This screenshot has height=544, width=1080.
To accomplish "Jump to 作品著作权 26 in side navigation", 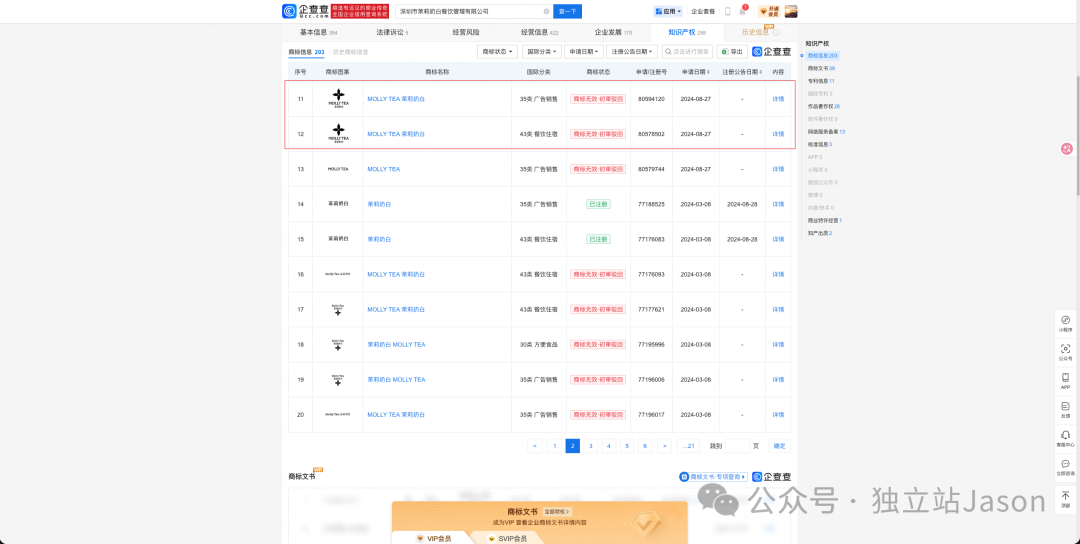I will [x=824, y=106].
